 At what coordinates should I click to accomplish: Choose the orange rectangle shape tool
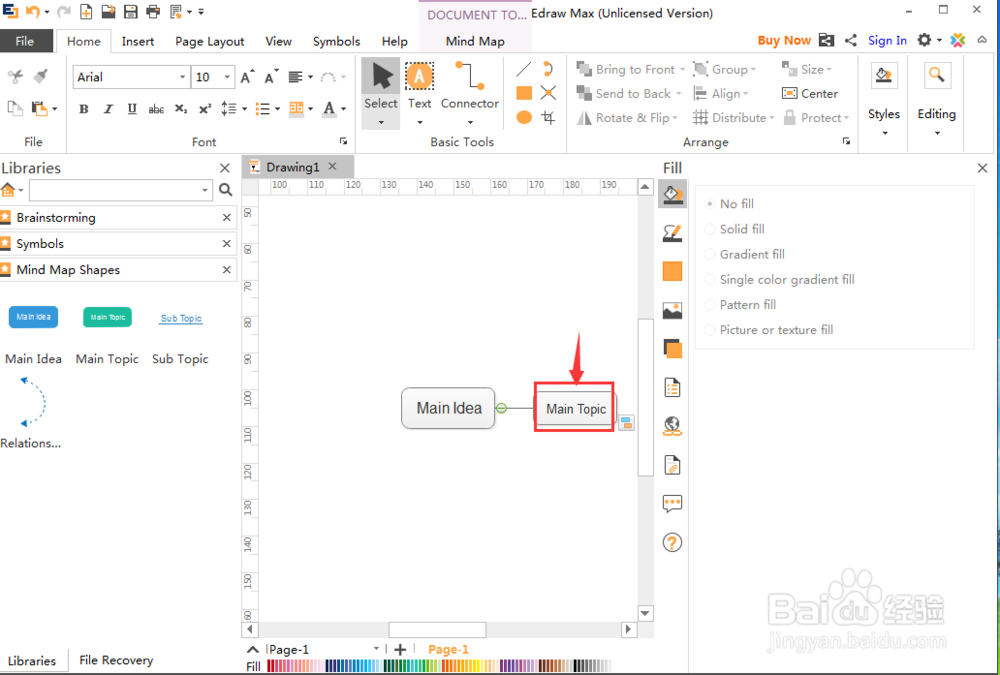tap(524, 93)
